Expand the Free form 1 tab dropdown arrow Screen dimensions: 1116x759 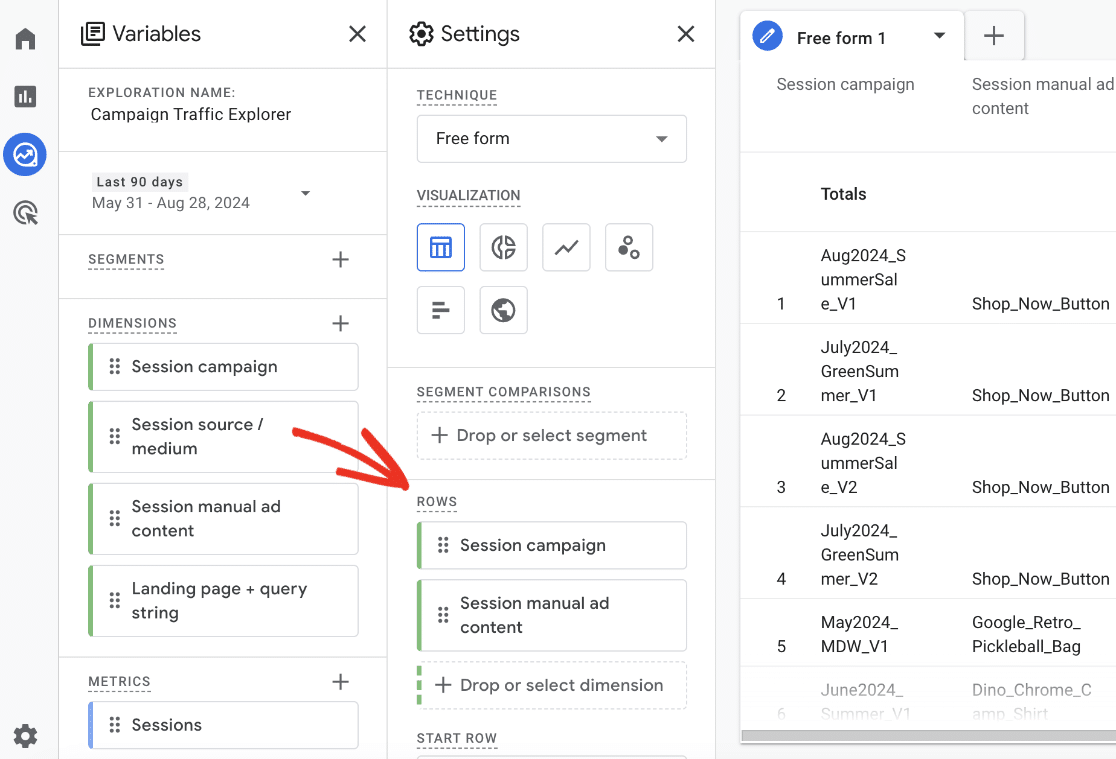938,36
